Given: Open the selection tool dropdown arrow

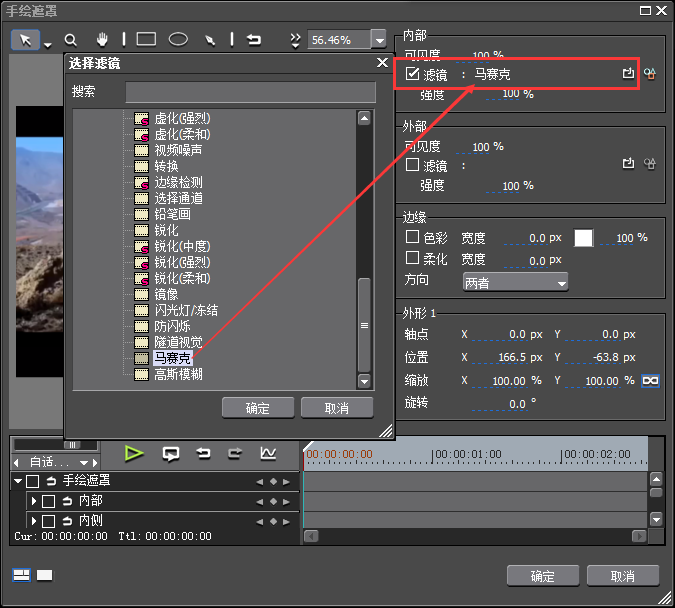Looking at the screenshot, I should 48,45.
